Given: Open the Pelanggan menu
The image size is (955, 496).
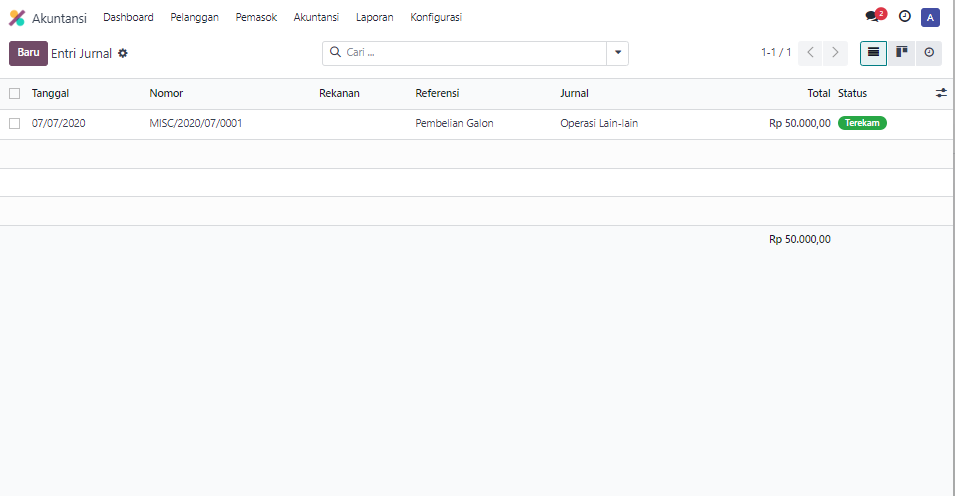Looking at the screenshot, I should [x=194, y=17].
